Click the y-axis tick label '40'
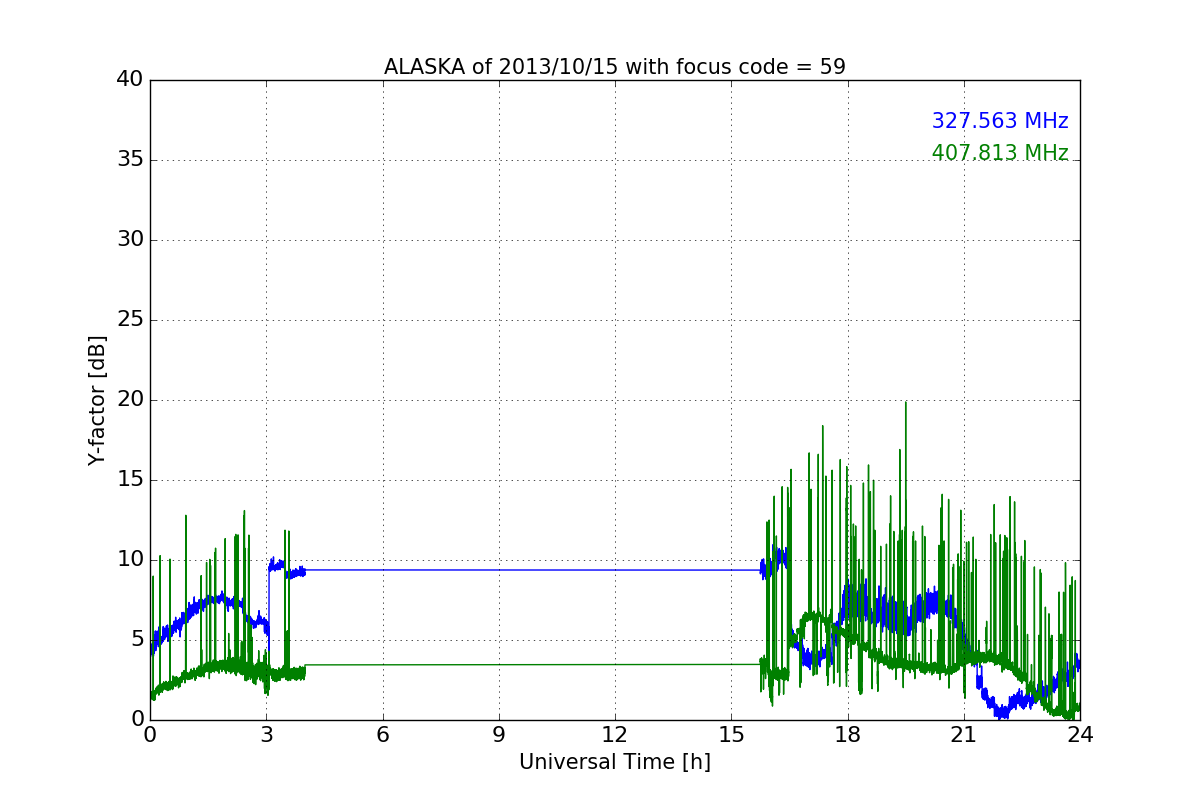Viewport: 1200px width, 800px height. pos(131,80)
